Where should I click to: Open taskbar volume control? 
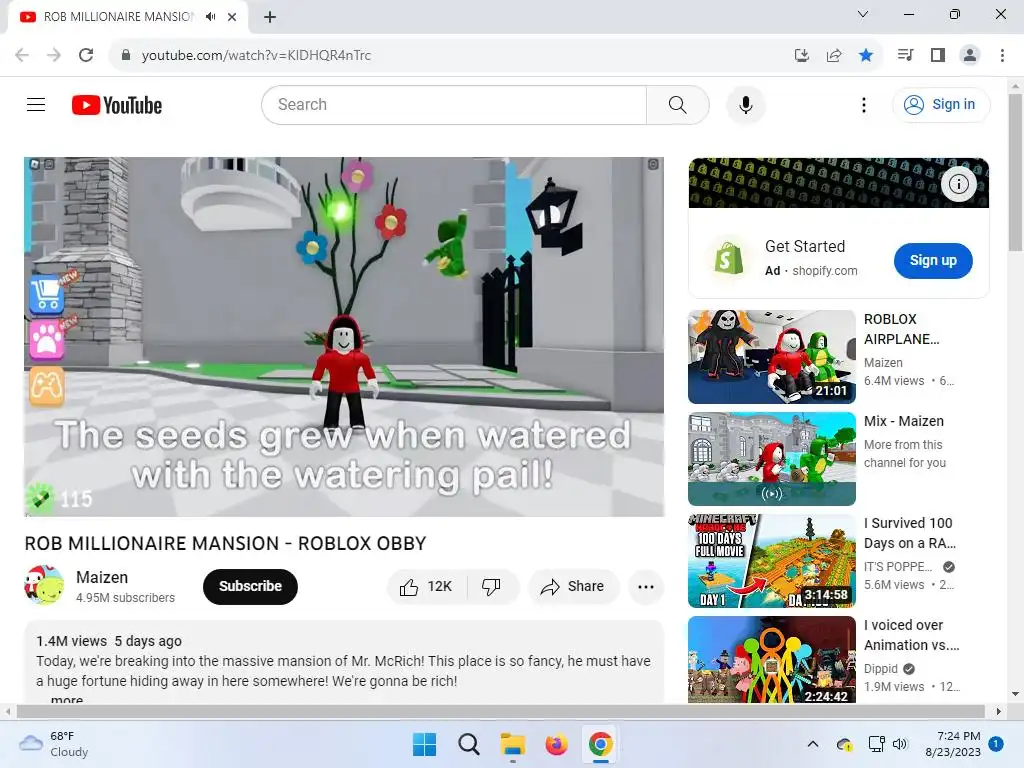(900, 744)
